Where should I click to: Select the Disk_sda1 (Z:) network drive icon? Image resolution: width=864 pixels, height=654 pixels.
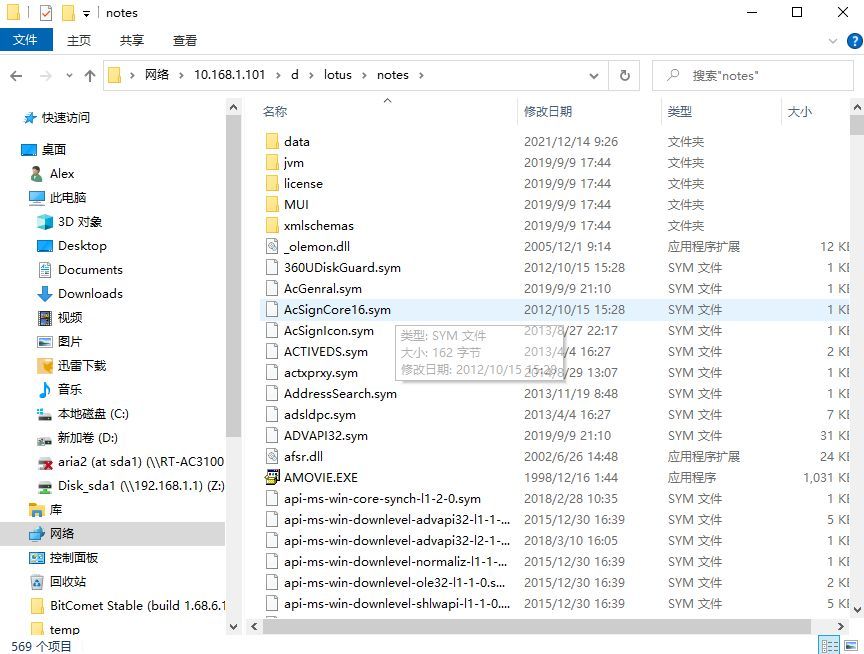point(45,487)
